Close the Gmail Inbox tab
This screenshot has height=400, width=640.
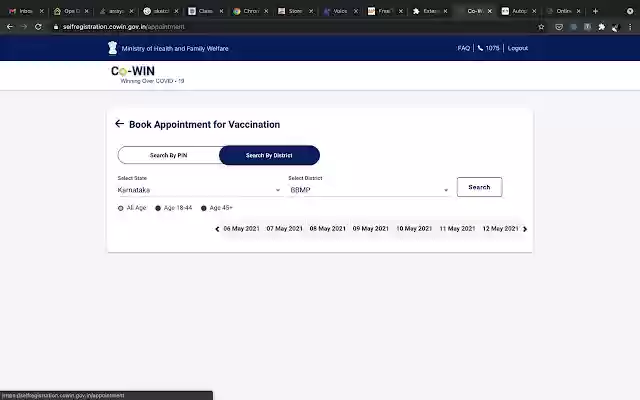41,11
